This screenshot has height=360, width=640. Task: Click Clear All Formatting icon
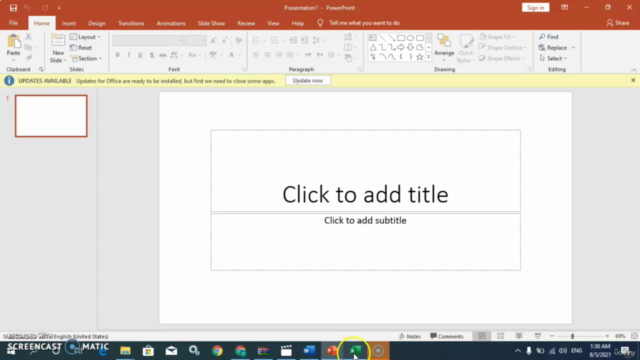click(x=239, y=40)
